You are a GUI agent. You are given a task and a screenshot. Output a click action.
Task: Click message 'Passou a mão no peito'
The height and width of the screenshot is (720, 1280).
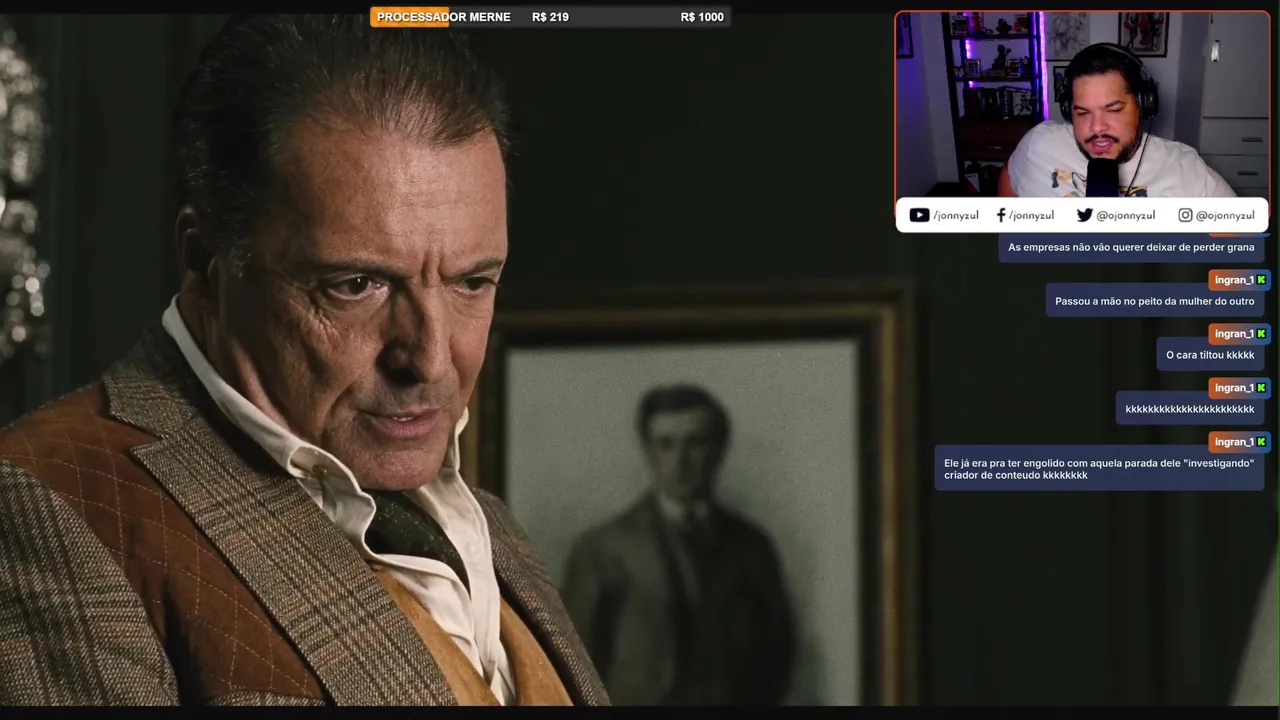[1154, 301]
